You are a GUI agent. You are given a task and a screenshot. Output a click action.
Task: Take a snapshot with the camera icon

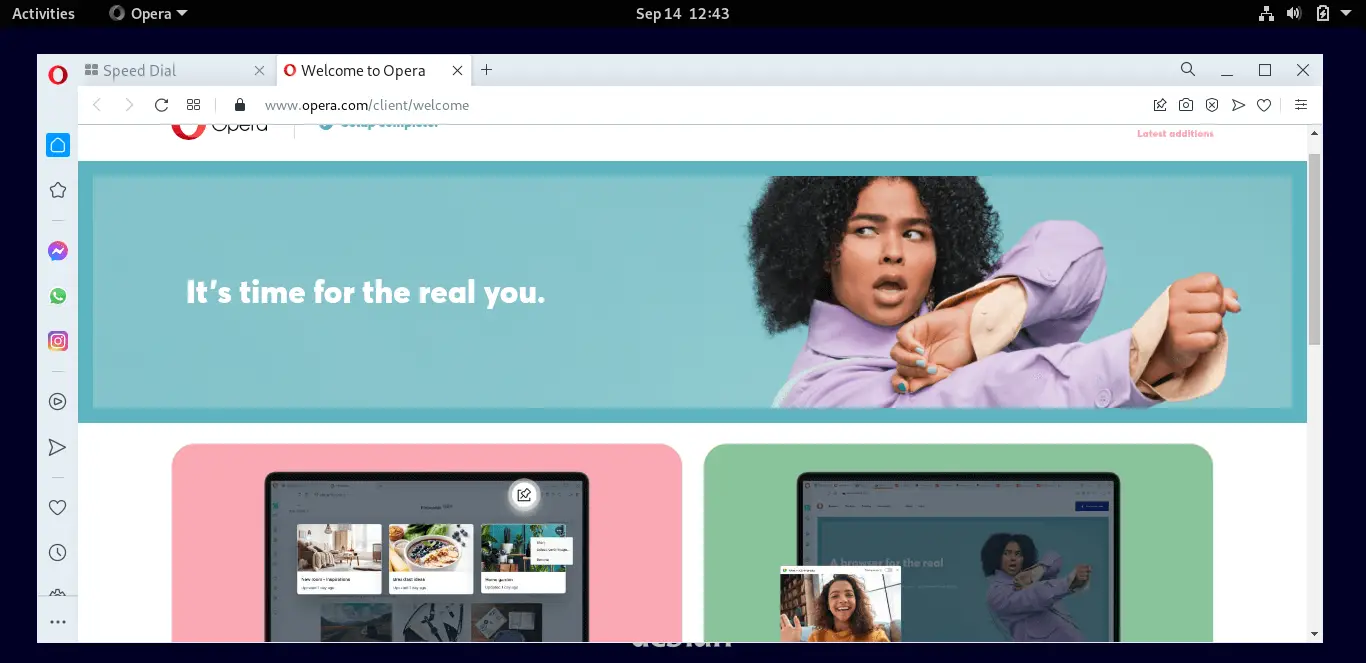click(1186, 105)
